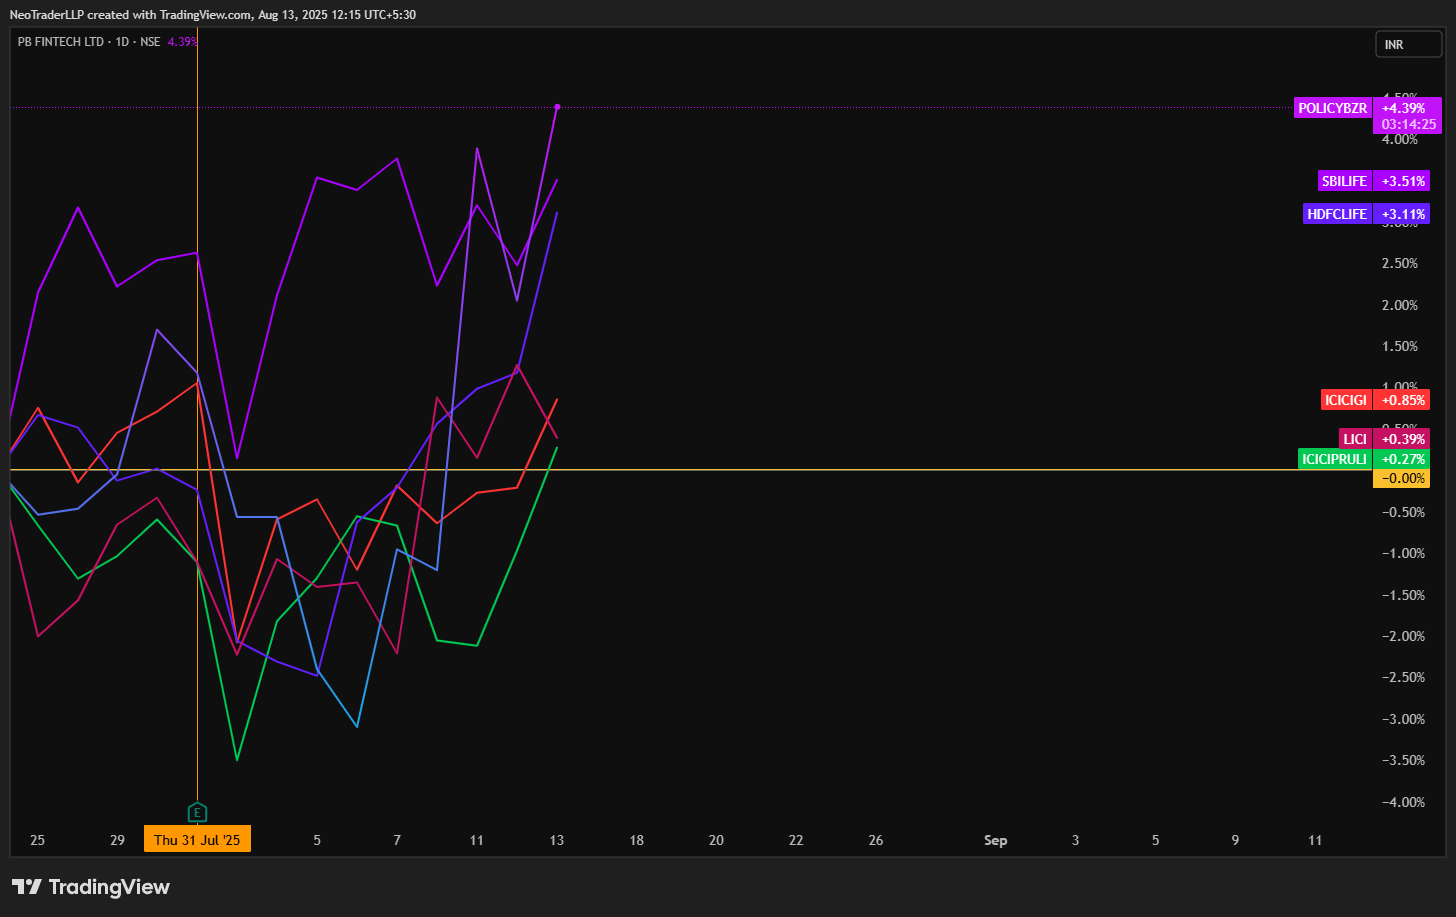Click the NeoTraderLLP attribution header text
This screenshot has height=917, width=1456.
point(212,15)
